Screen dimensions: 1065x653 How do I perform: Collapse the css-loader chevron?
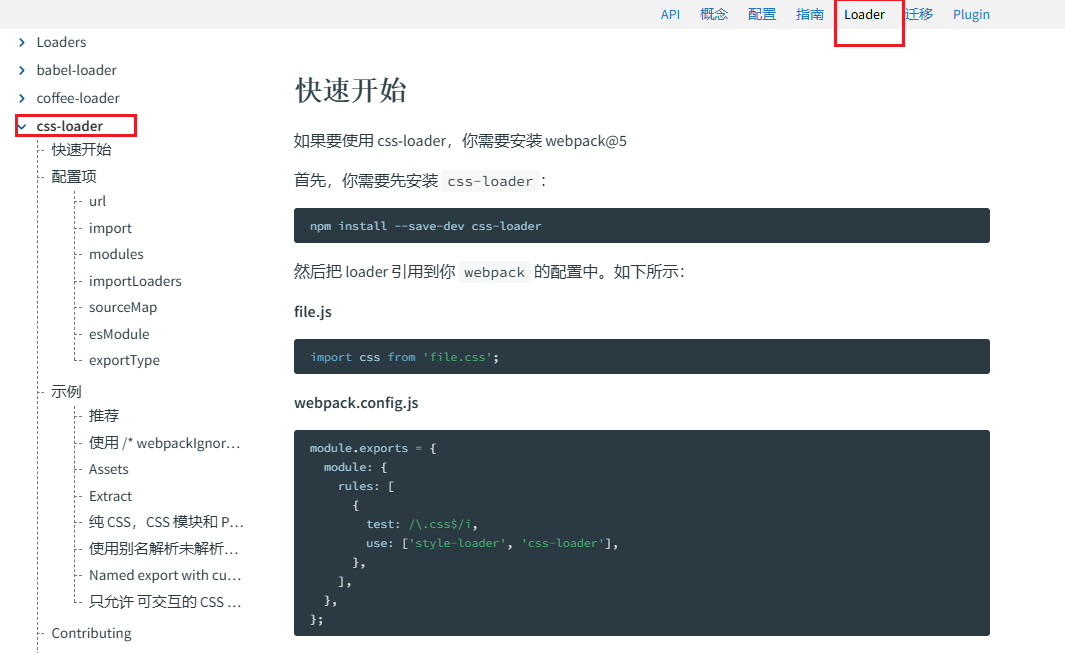(x=22, y=126)
